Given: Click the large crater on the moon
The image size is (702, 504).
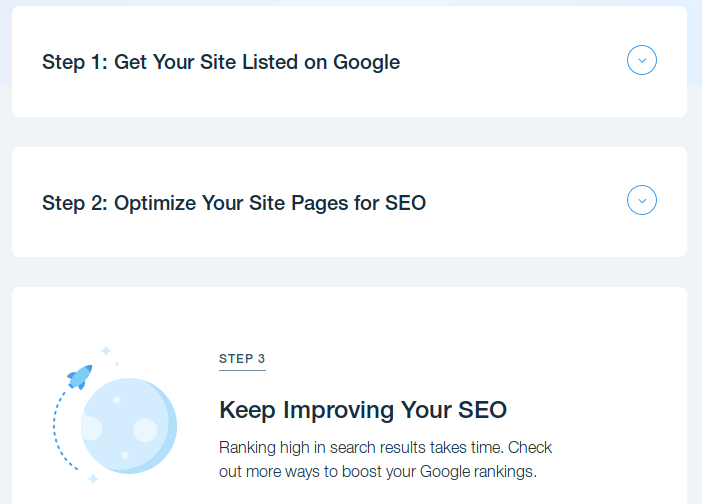Looking at the screenshot, I should coord(145,430).
